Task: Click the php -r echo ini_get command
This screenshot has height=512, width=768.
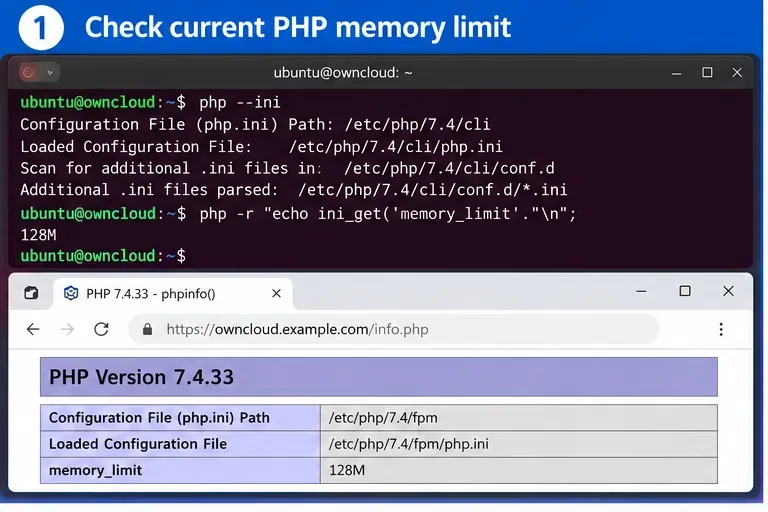Action: [388, 214]
